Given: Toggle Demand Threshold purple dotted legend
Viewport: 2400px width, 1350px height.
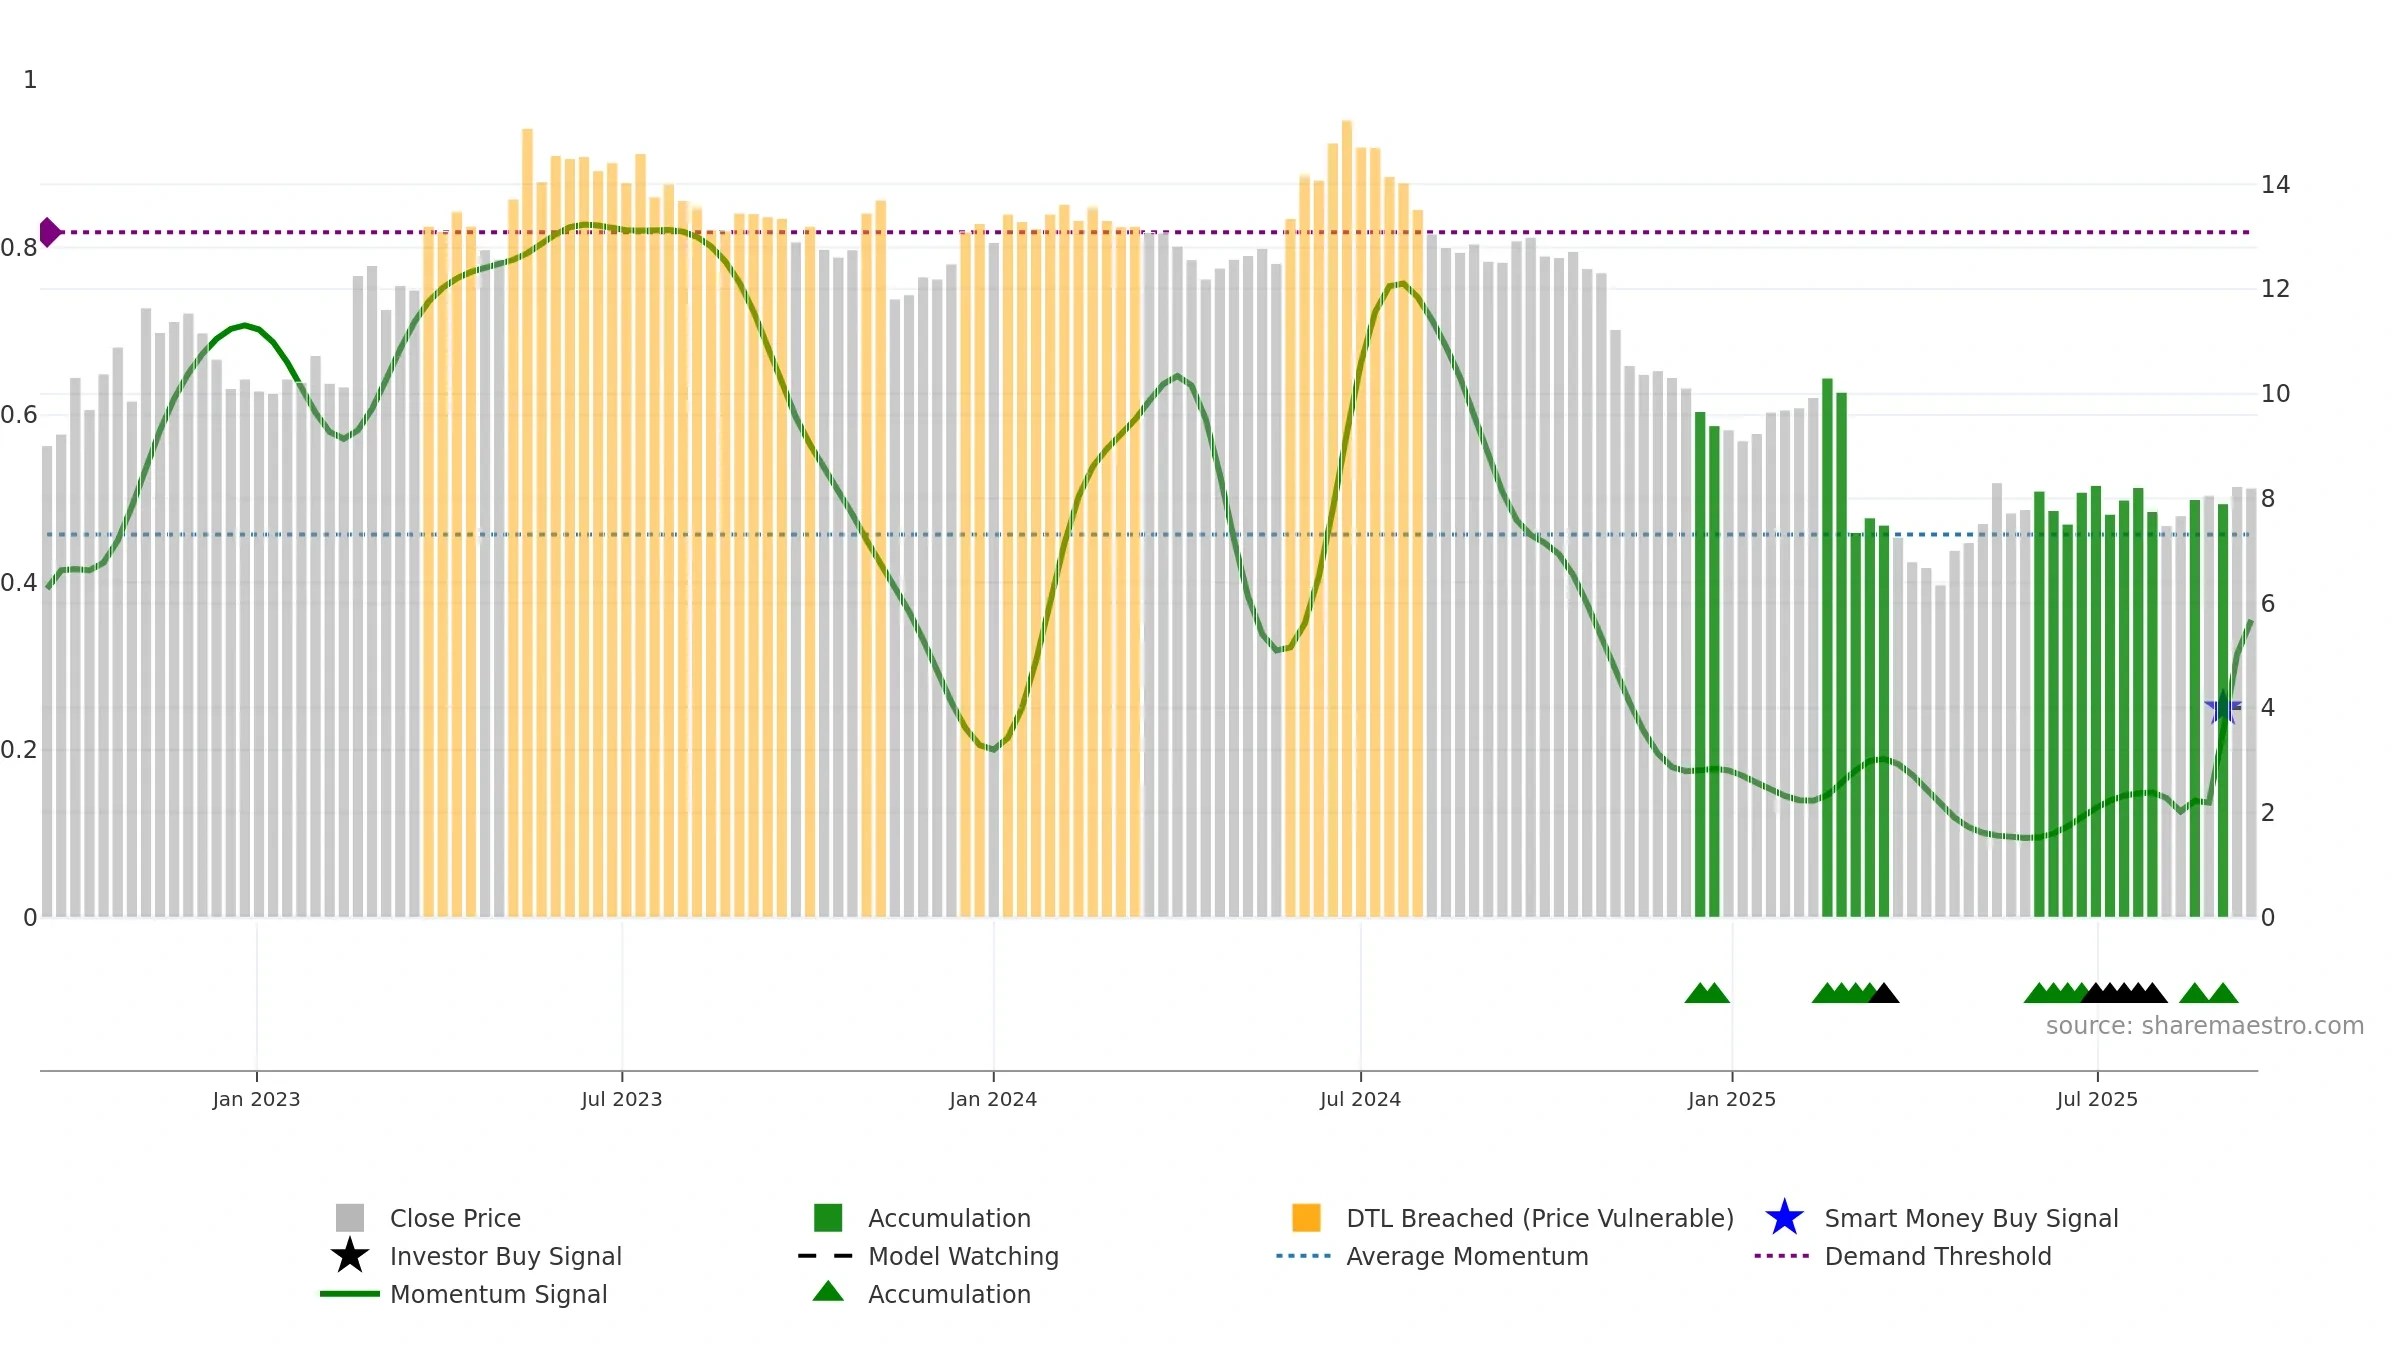Looking at the screenshot, I should pos(1782,1256).
